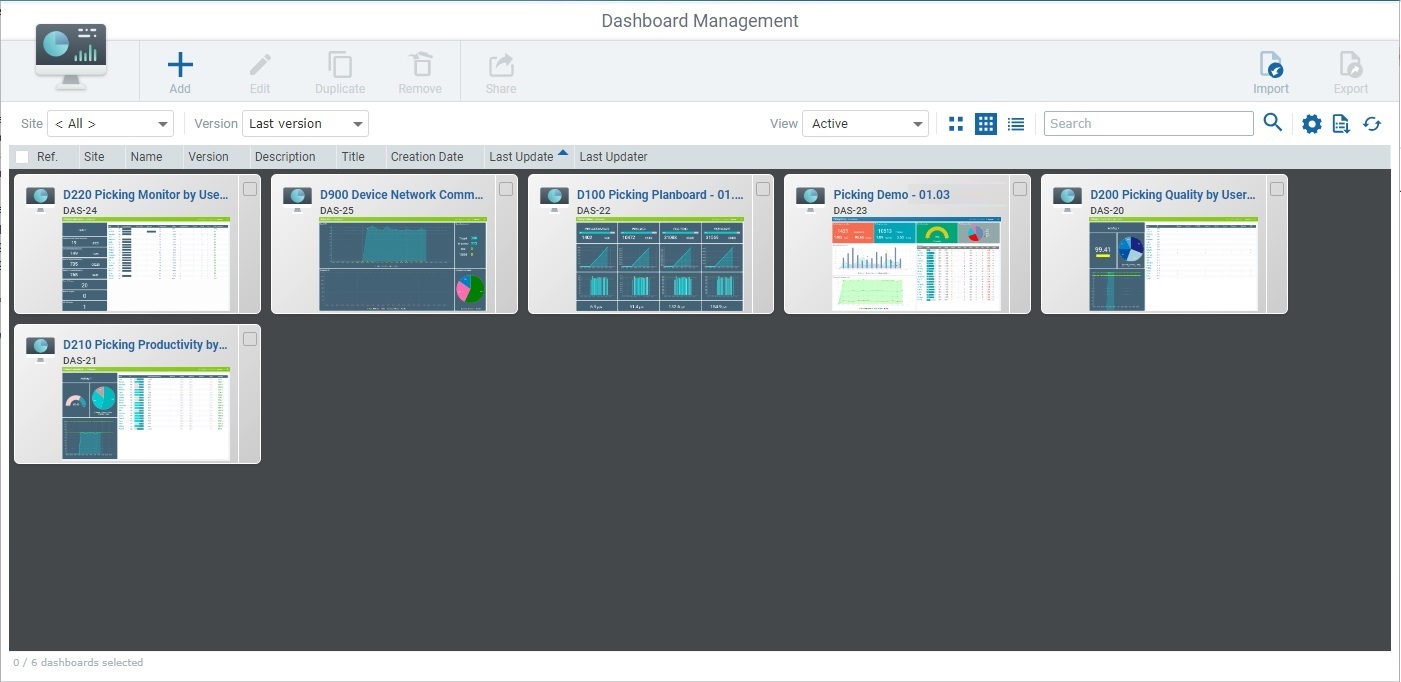The image size is (1401, 682).
Task: Switch to list view
Action: coord(1016,123)
